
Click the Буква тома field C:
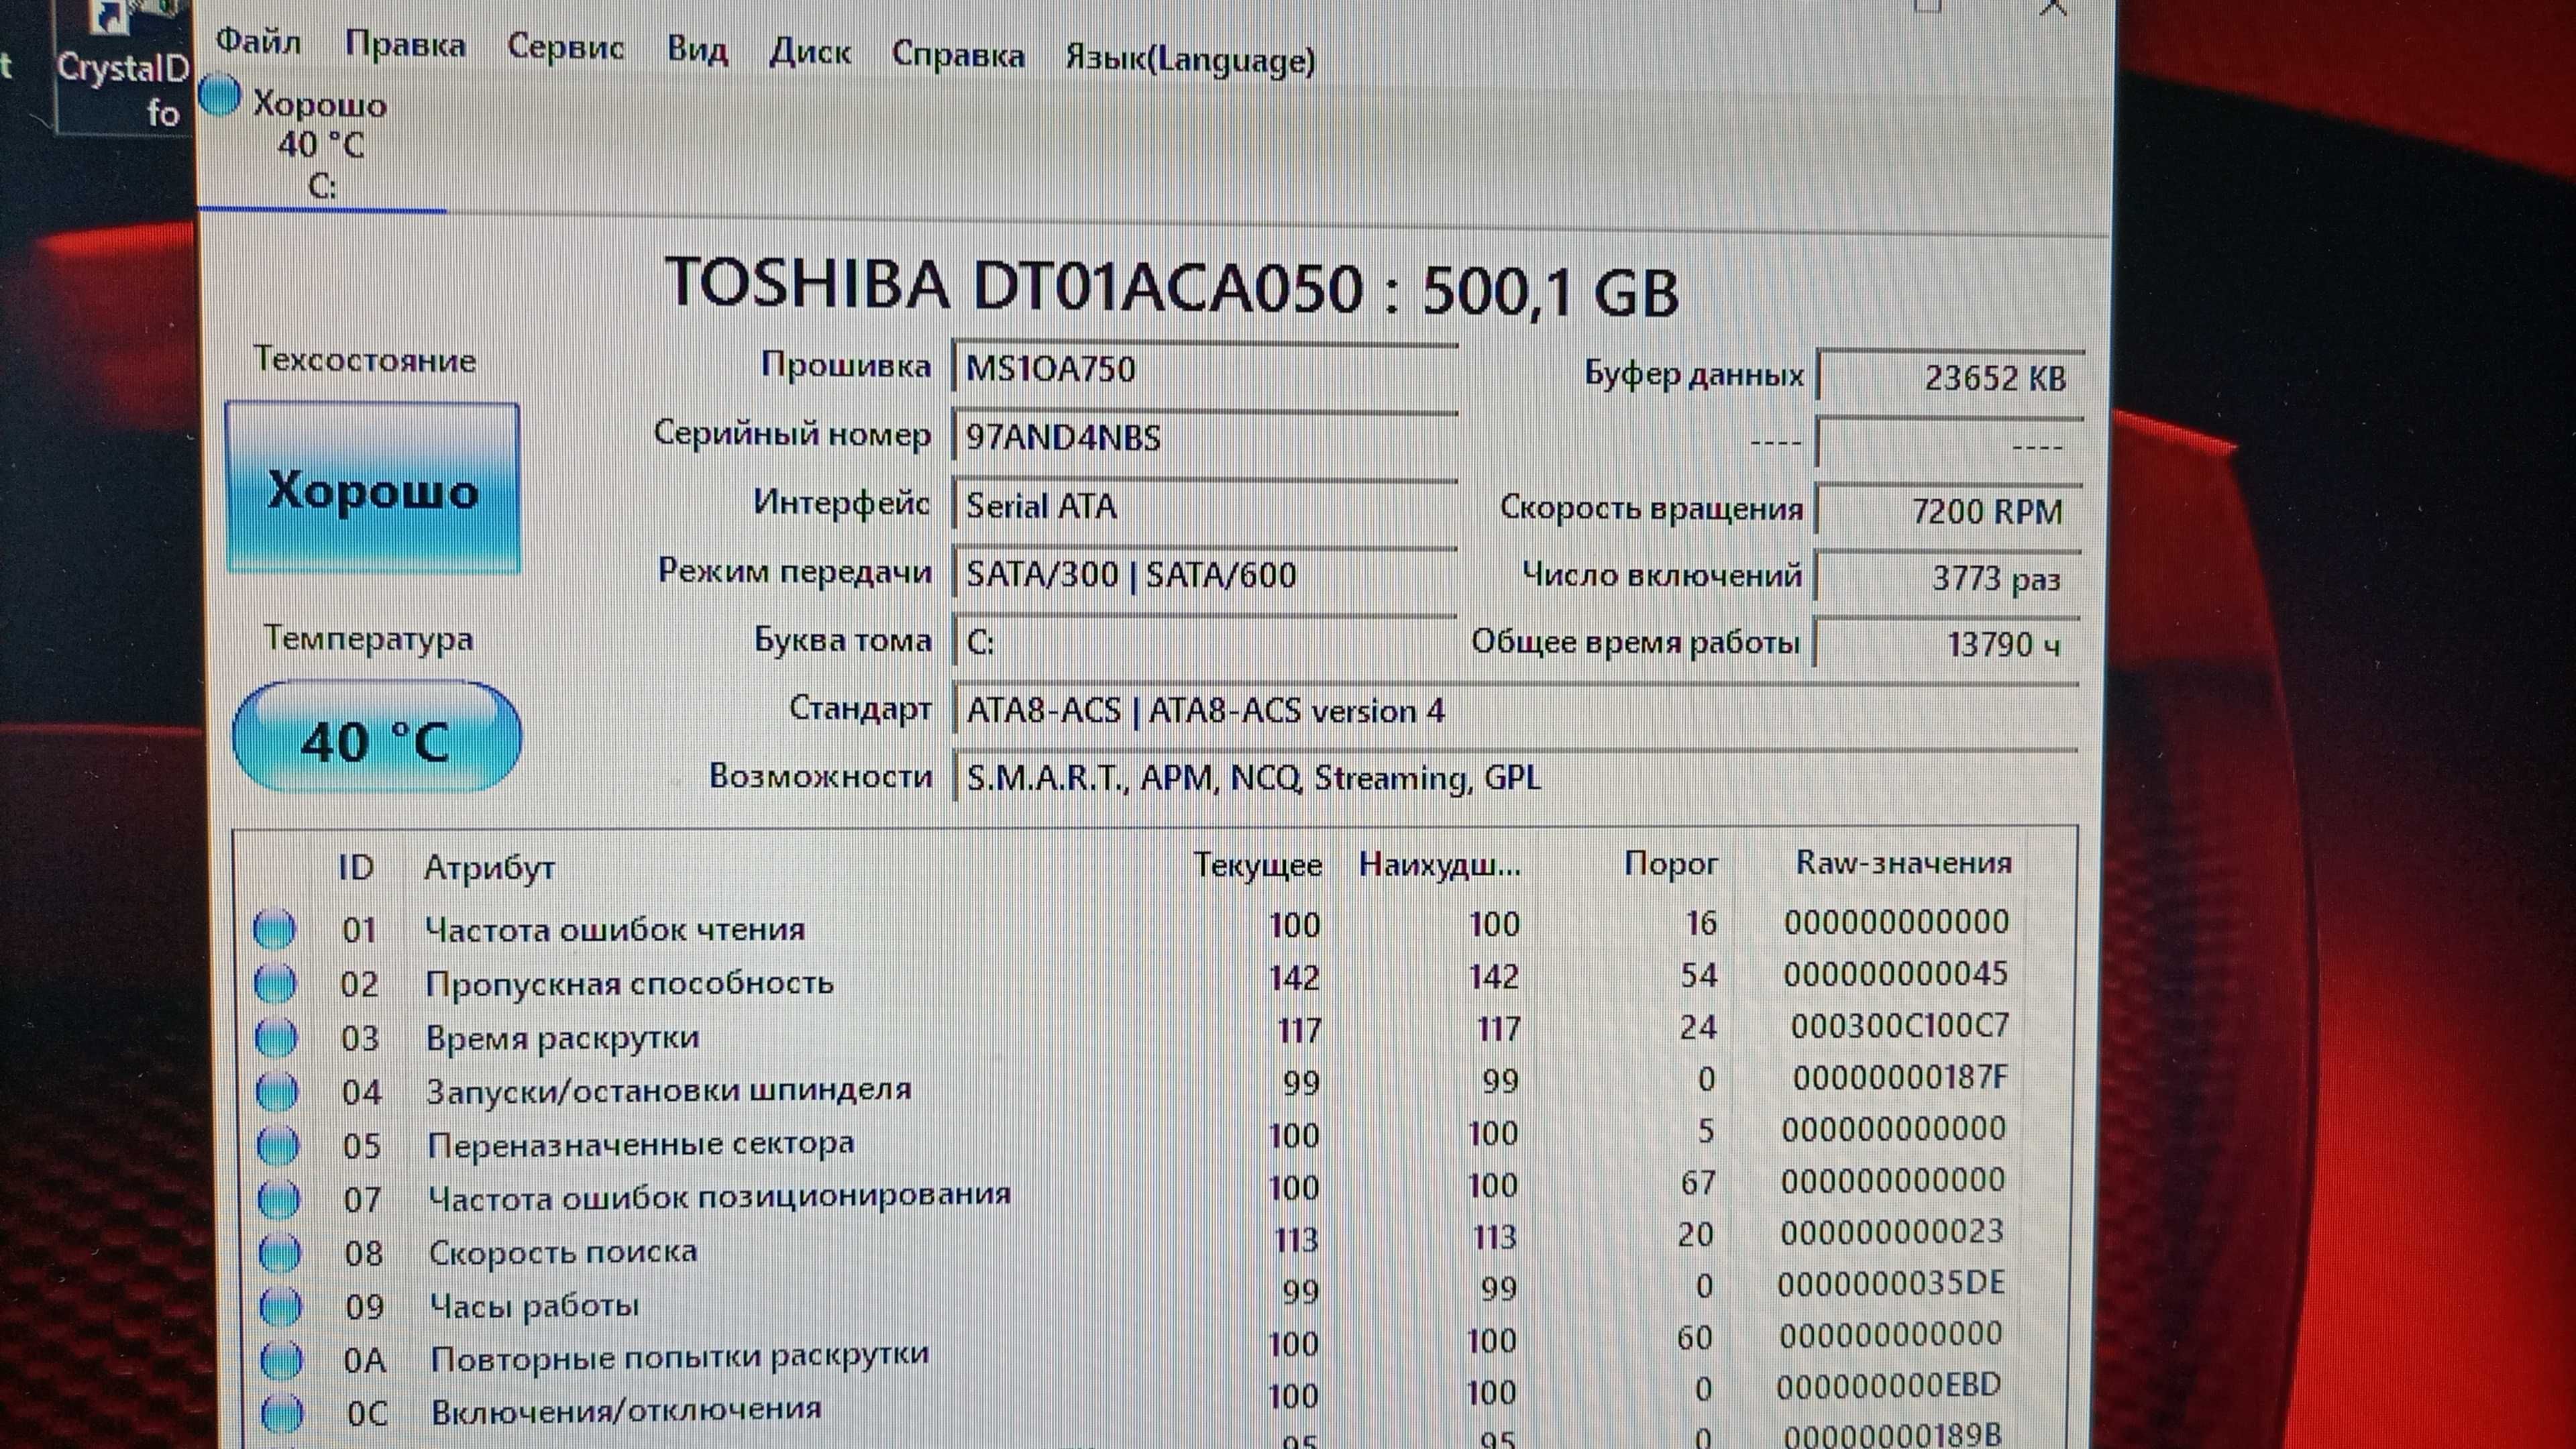pos(1204,642)
